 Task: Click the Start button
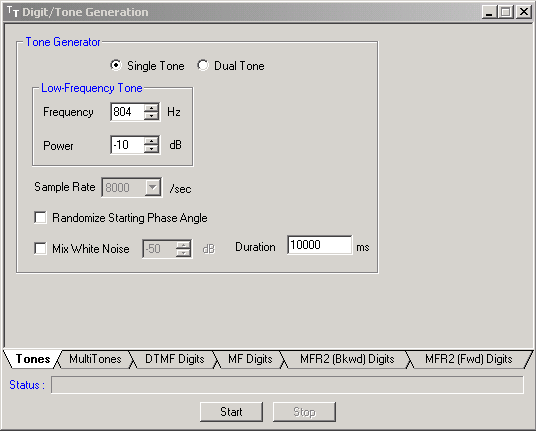click(x=231, y=412)
